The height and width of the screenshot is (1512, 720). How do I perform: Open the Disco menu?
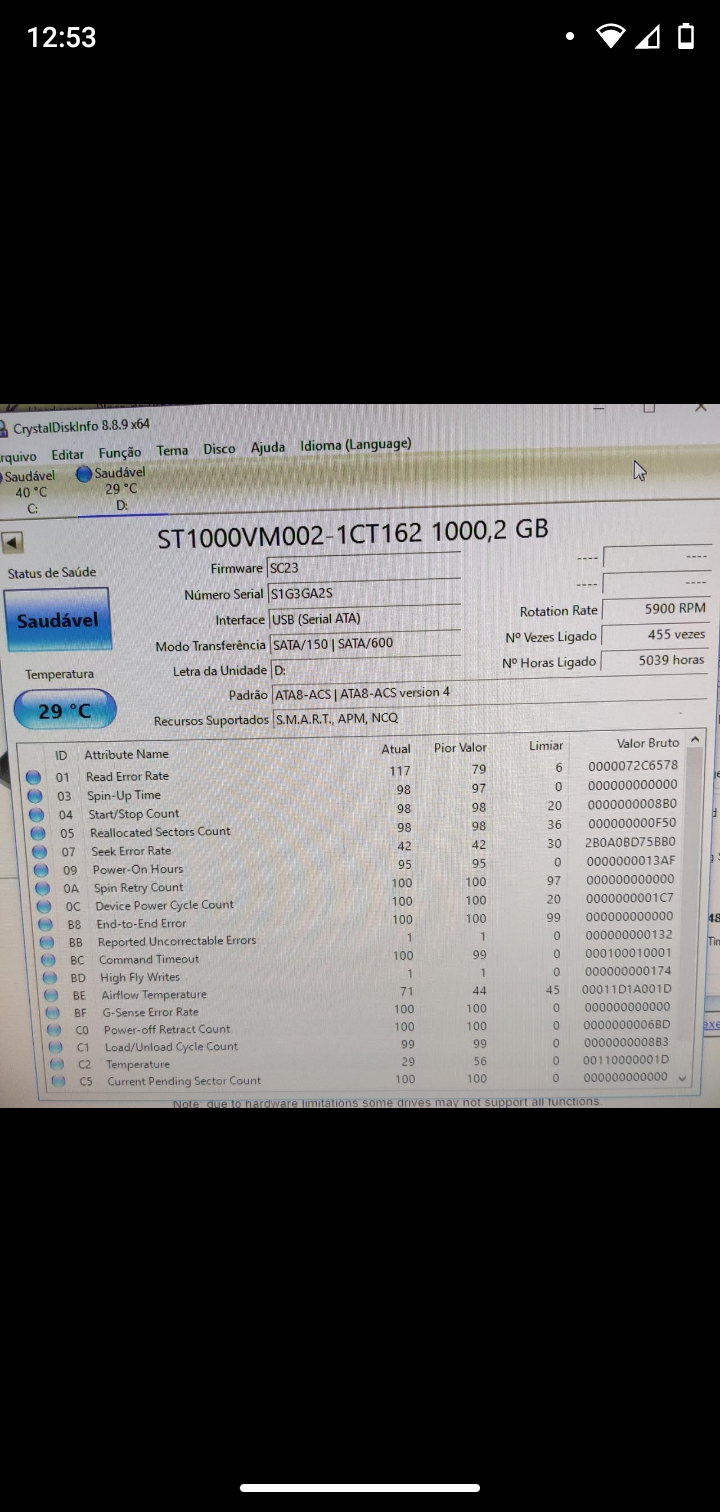click(x=219, y=449)
